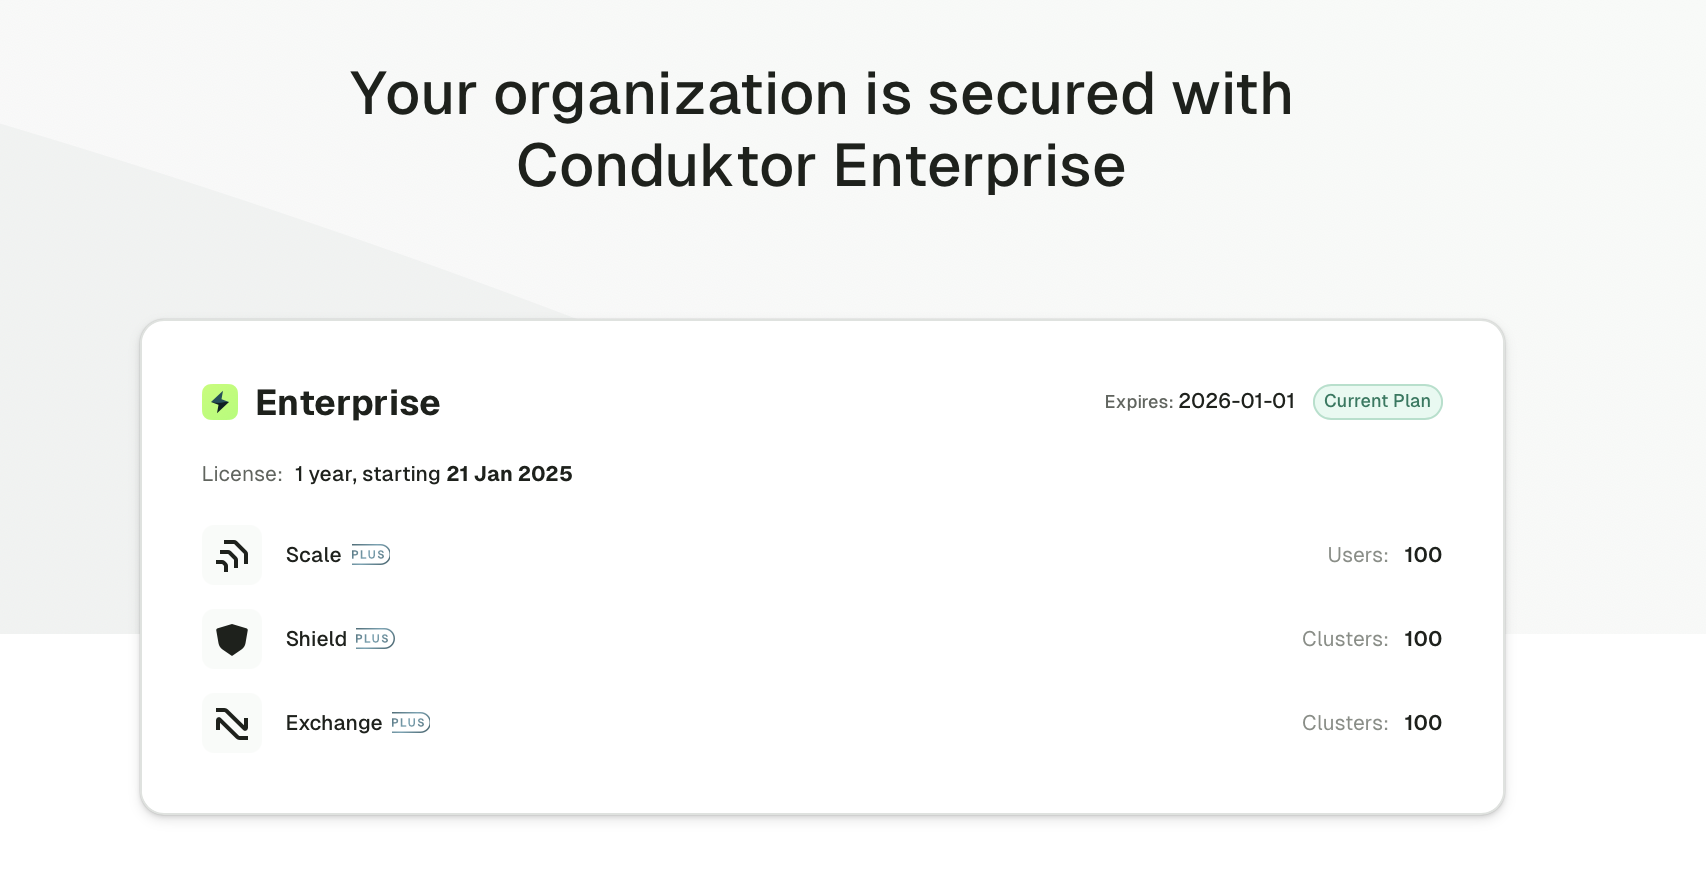1706x870 pixels.
Task: Click the PLUS badge next to Shield
Action: click(x=375, y=639)
